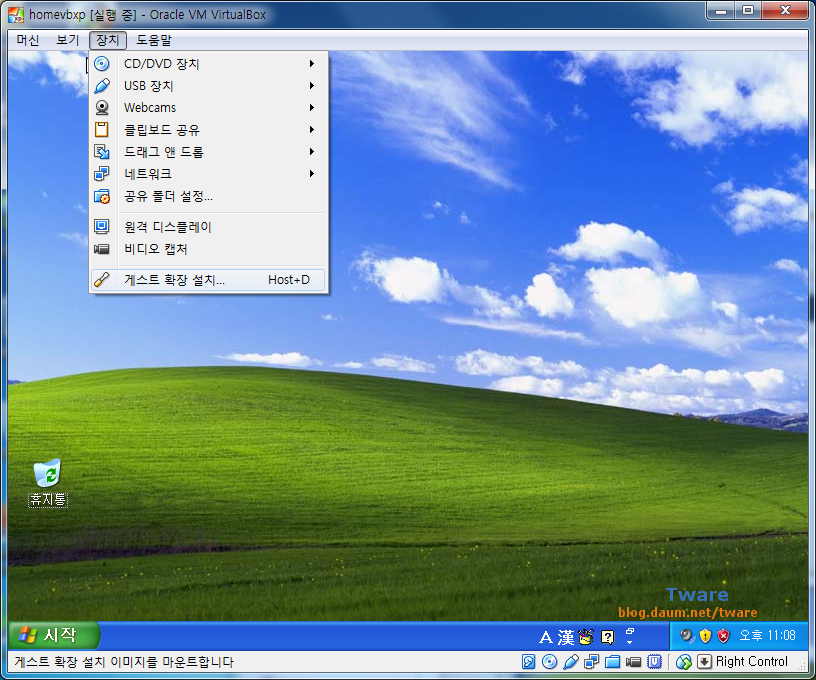Expand the 네트워크 submenu arrow
Image resolution: width=816 pixels, height=680 pixels.
point(312,174)
